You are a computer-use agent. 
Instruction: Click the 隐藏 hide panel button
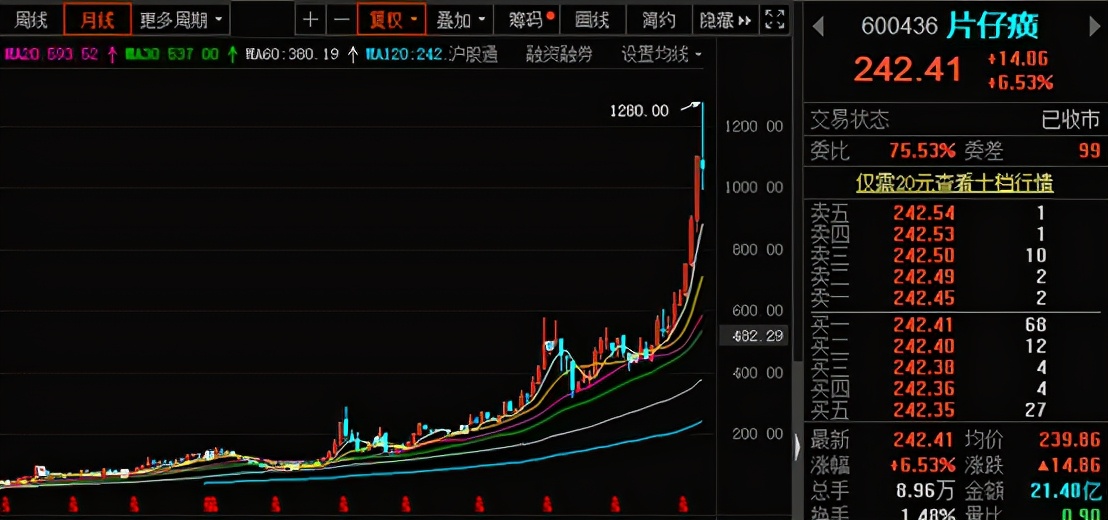725,20
